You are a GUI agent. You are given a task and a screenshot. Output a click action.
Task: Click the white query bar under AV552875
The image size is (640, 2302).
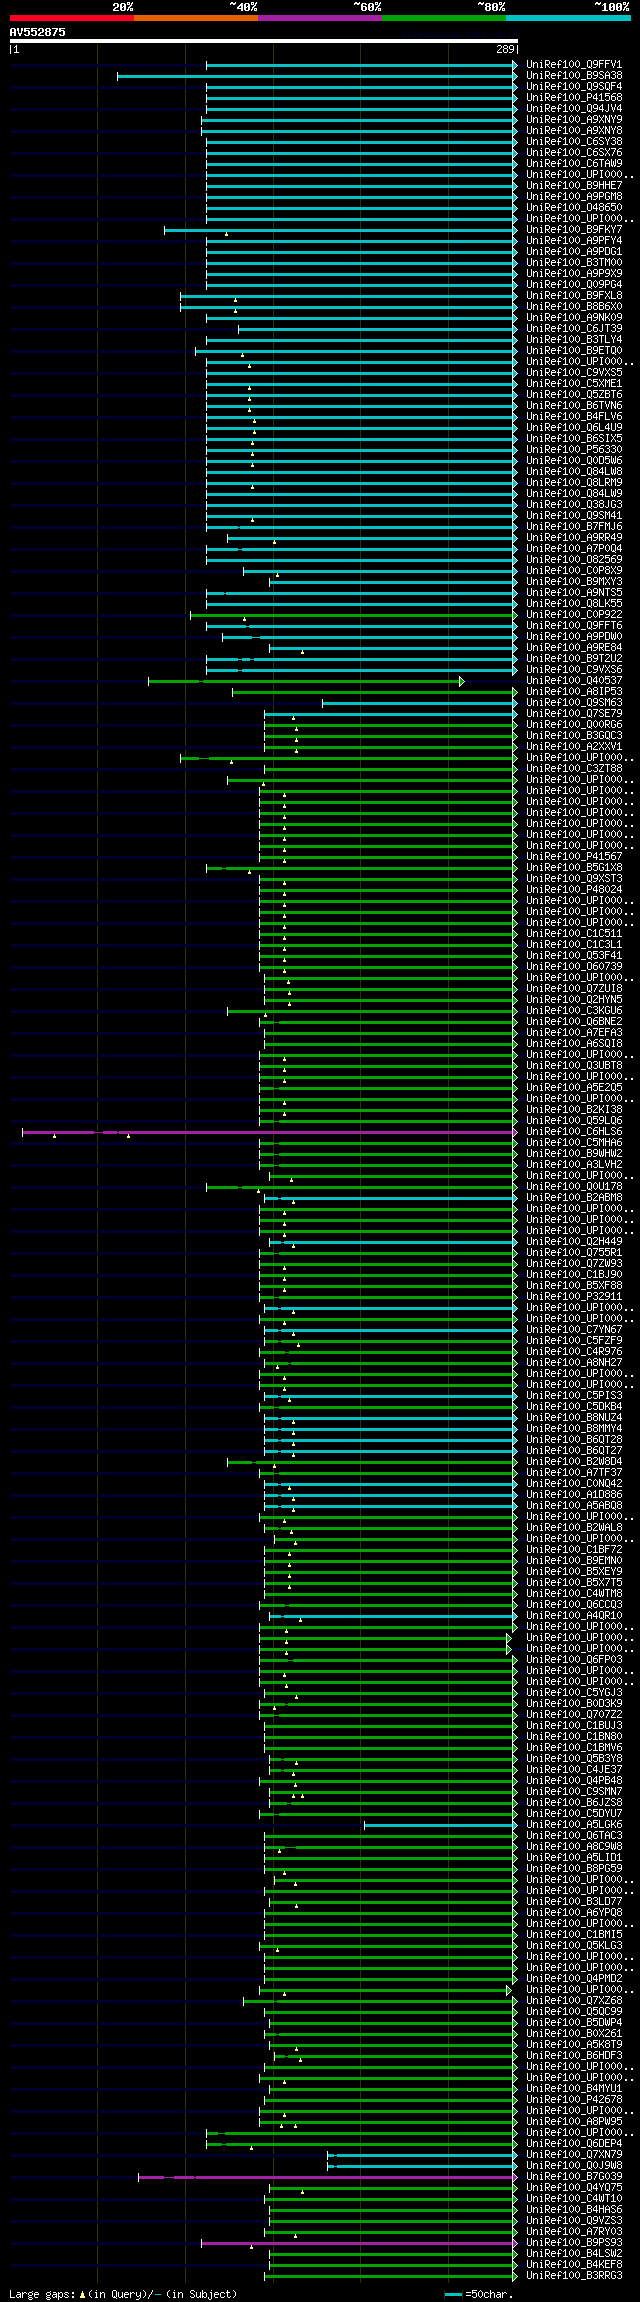pos(264,41)
